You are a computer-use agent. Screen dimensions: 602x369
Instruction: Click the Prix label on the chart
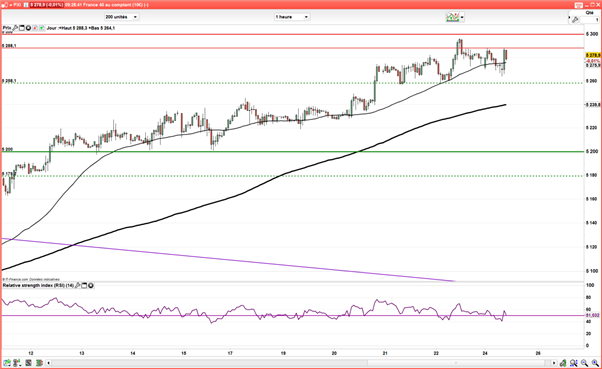coord(7,28)
